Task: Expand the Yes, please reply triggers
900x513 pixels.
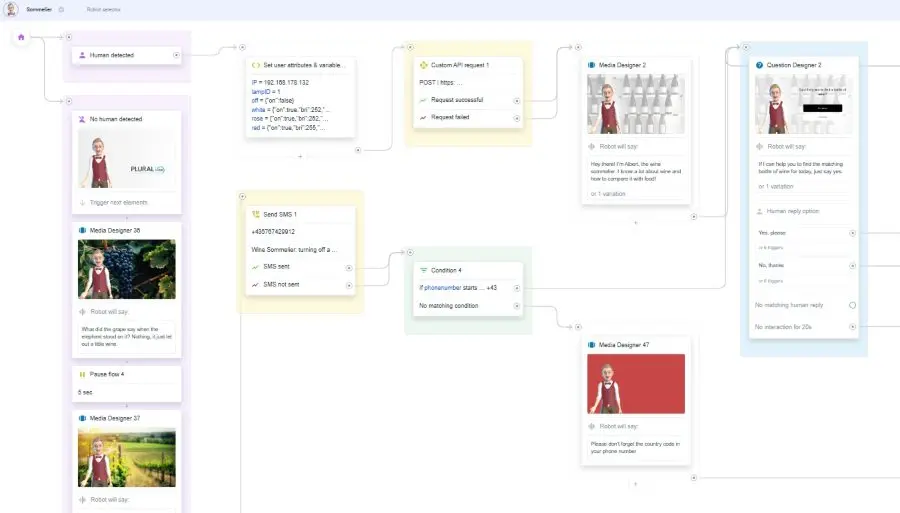Action: pyautogui.click(x=852, y=233)
